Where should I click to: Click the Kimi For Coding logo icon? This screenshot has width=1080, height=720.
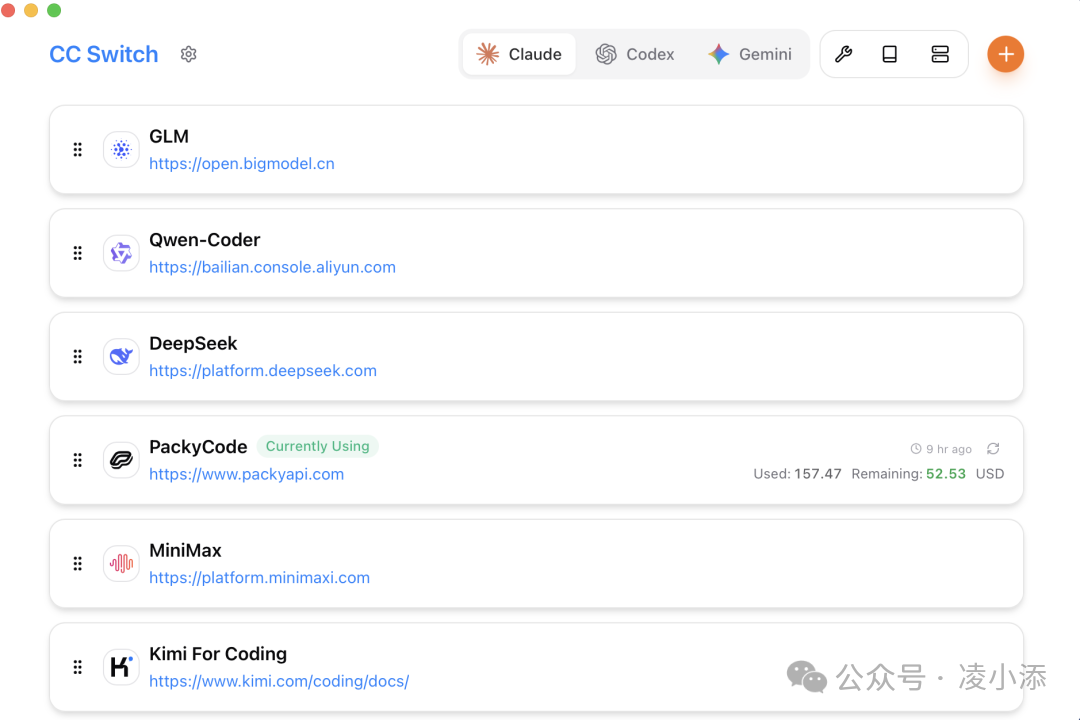(x=121, y=667)
